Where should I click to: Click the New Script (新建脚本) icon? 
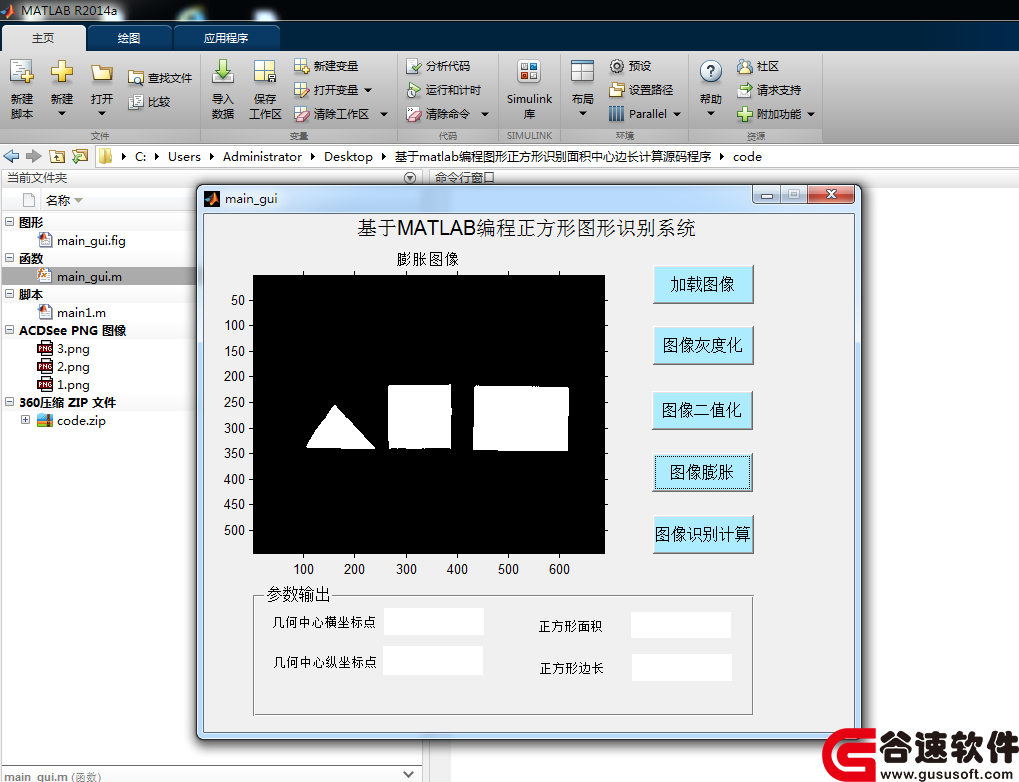point(21,72)
